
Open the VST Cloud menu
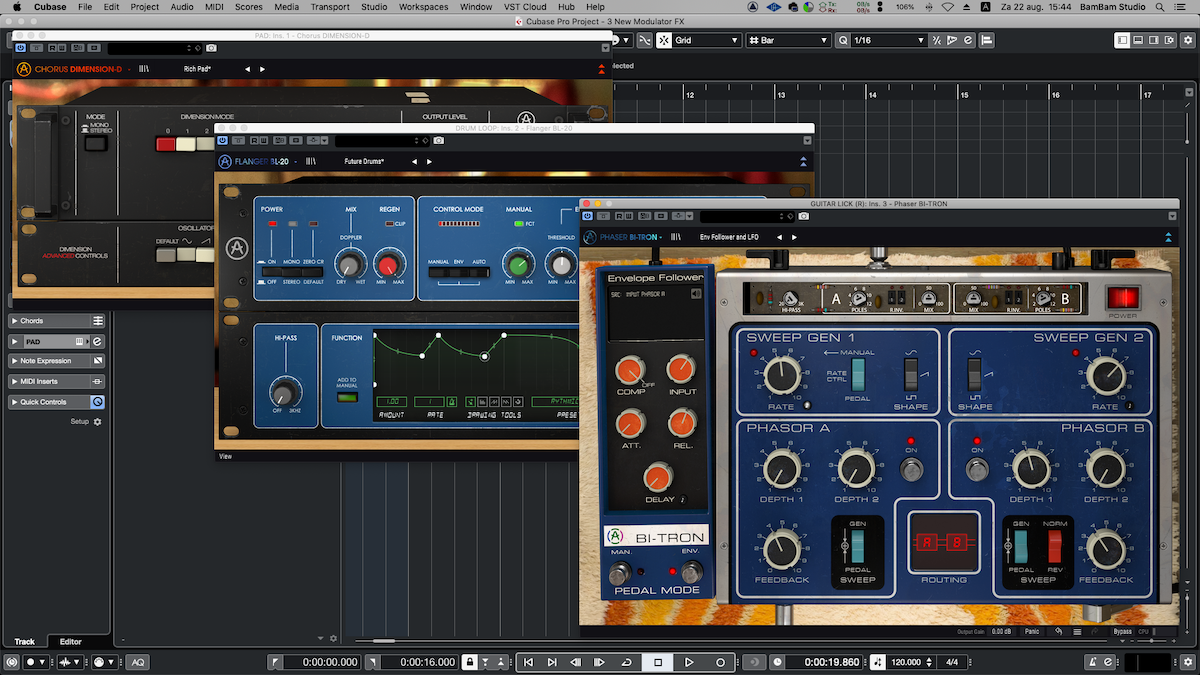click(525, 7)
